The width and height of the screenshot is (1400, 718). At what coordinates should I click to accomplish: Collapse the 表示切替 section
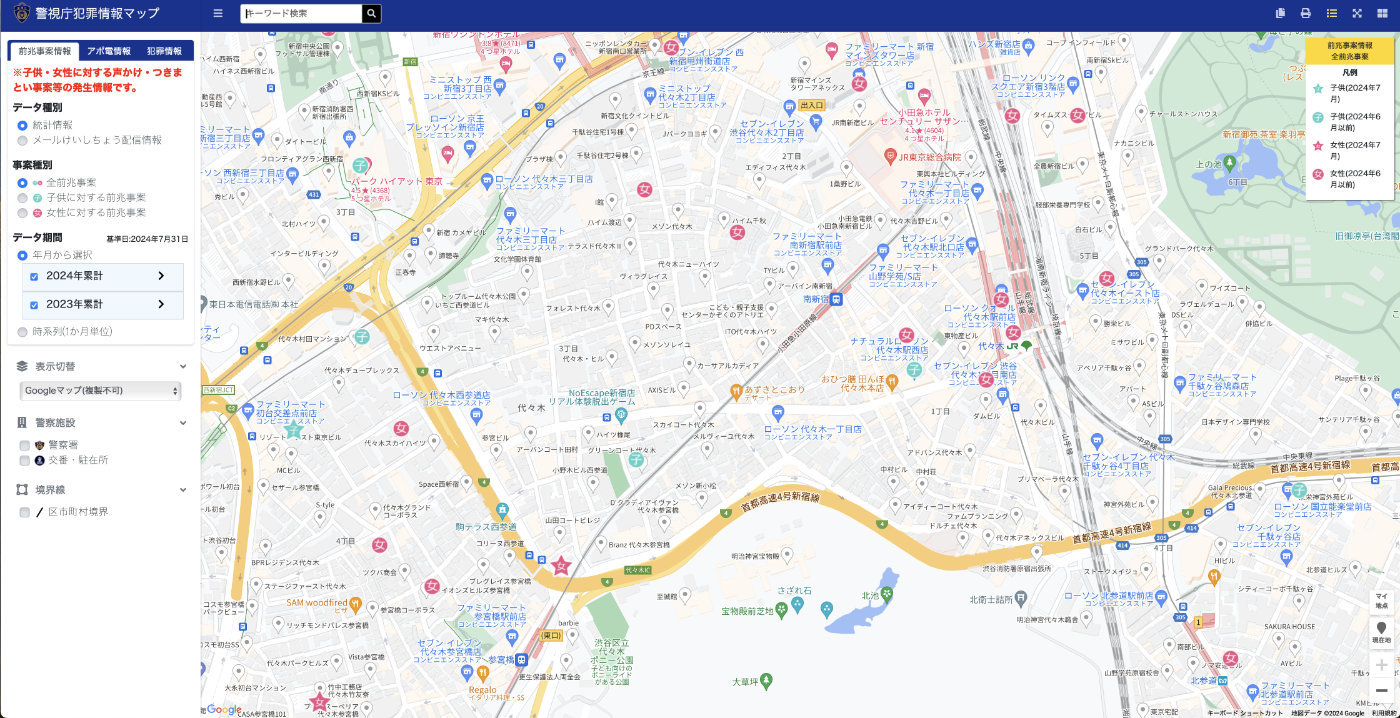click(183, 366)
